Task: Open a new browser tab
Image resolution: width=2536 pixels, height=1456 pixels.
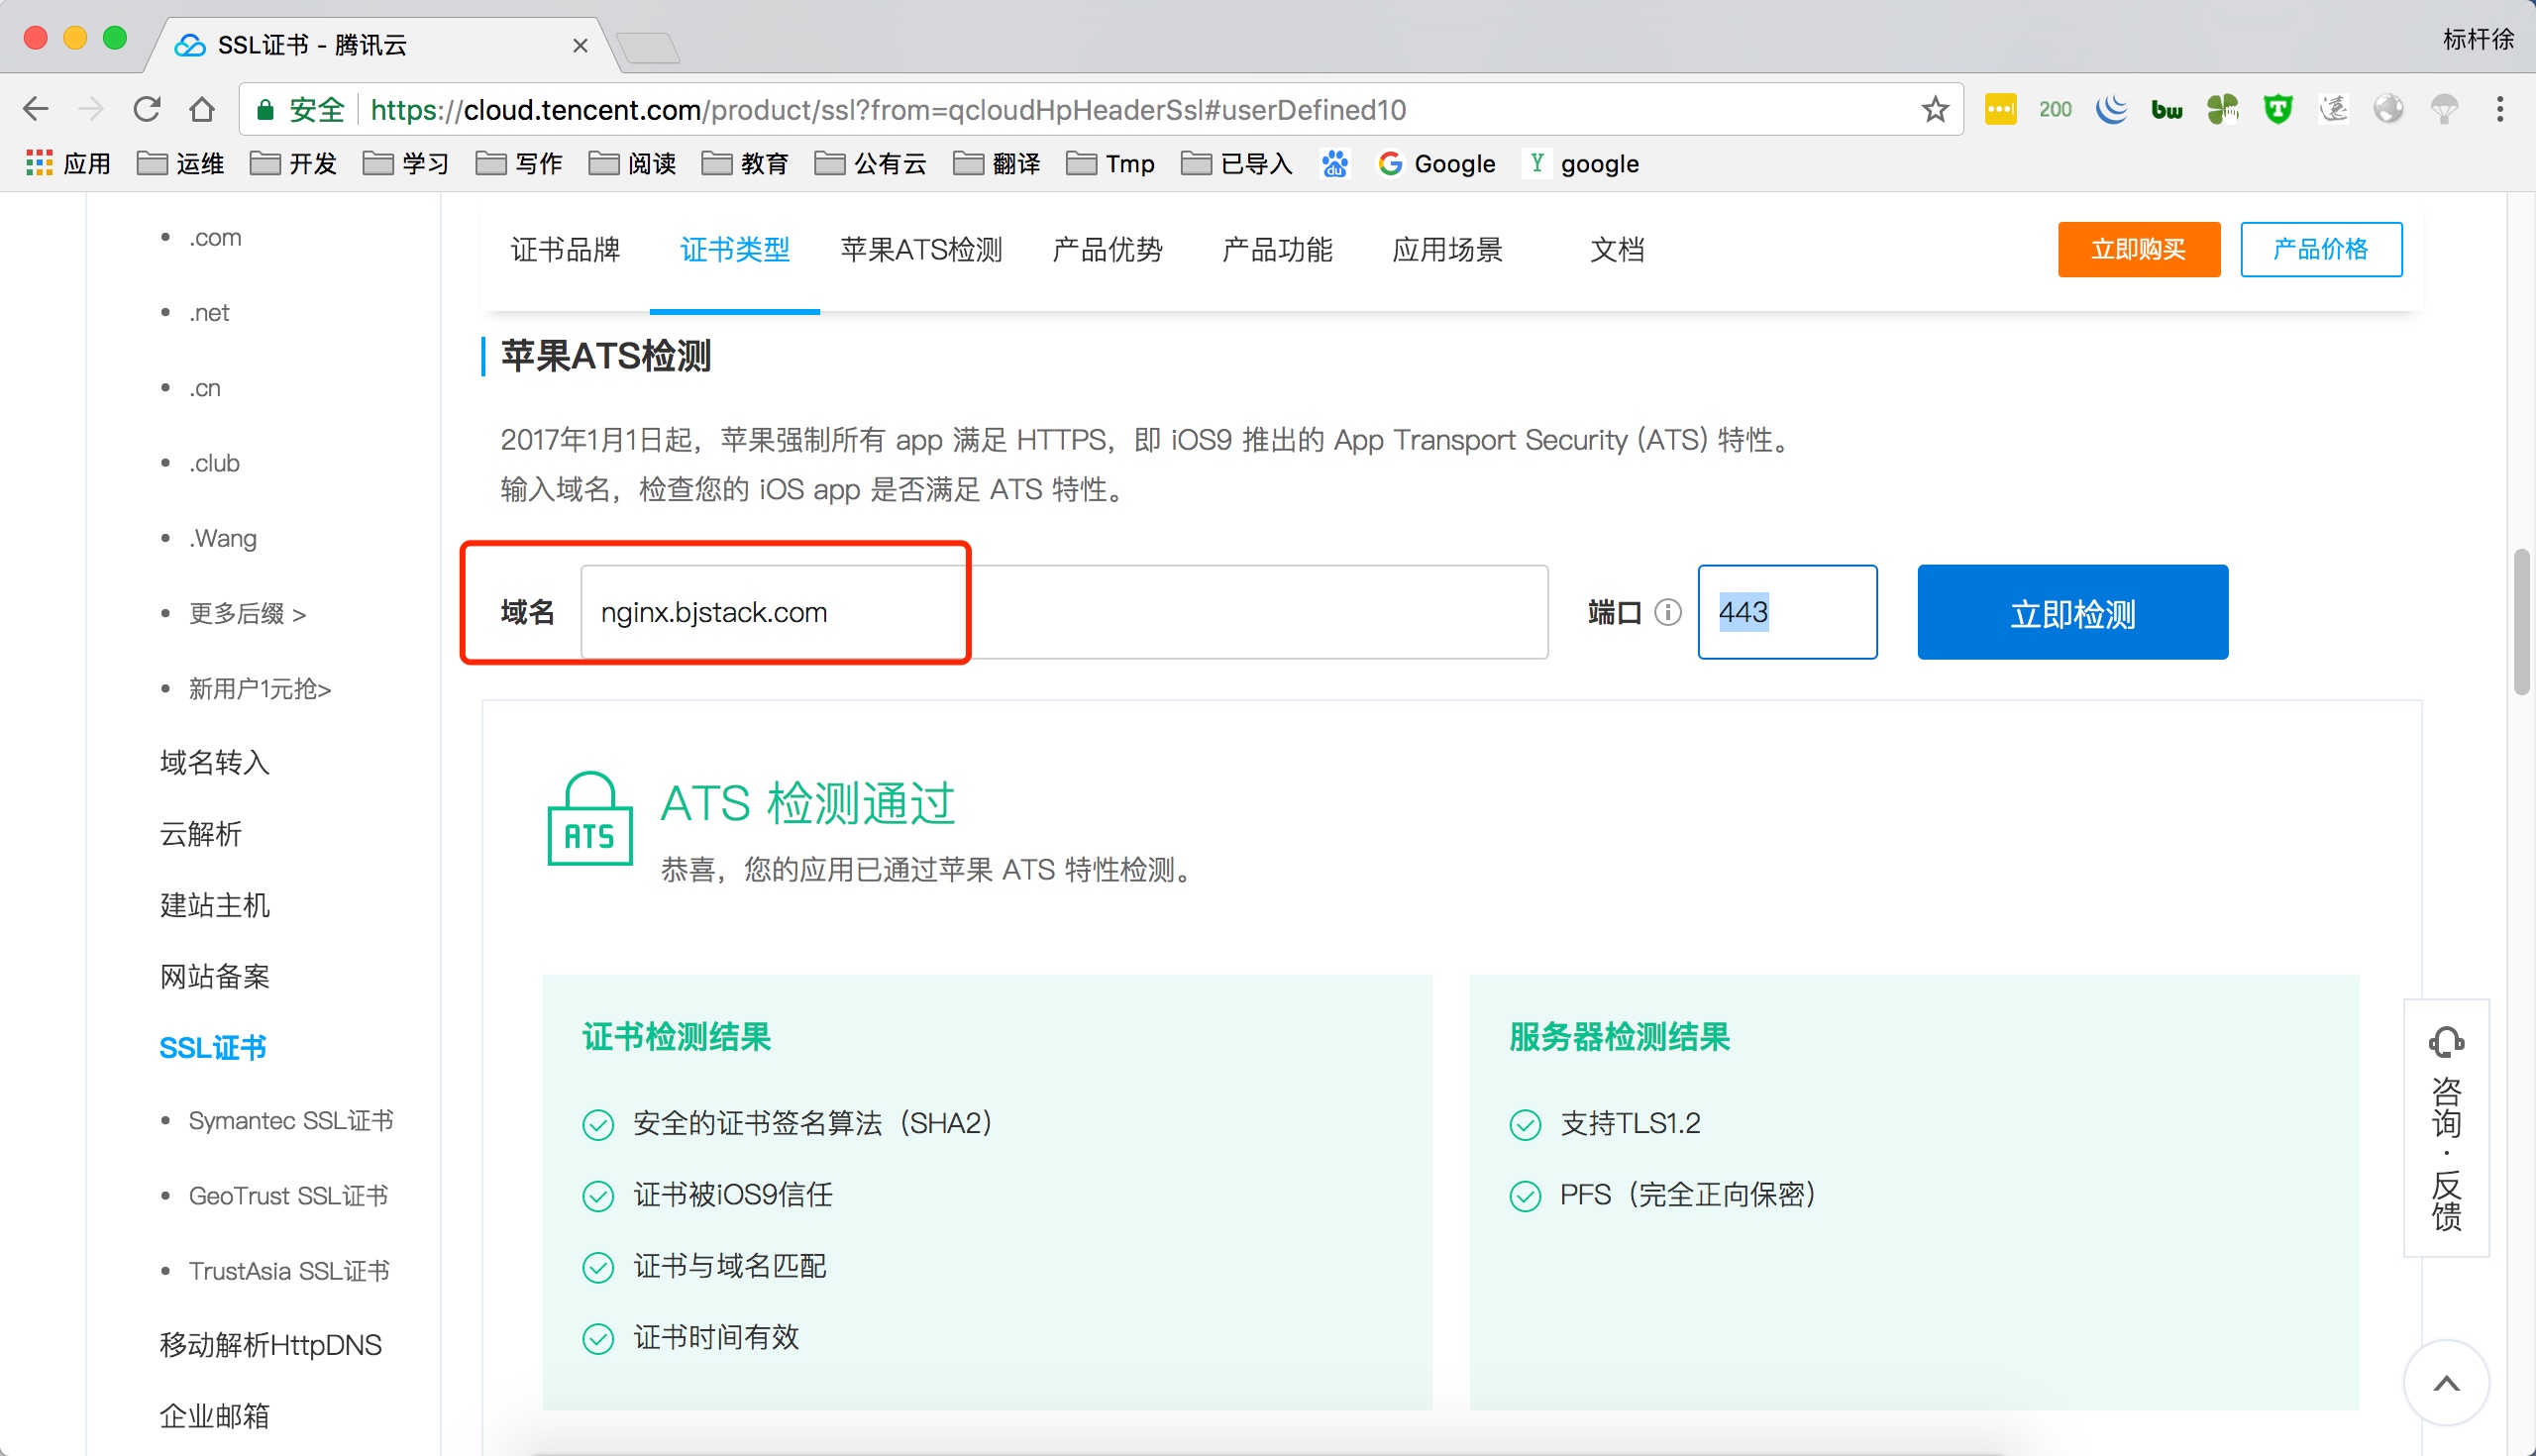Action: click(648, 47)
